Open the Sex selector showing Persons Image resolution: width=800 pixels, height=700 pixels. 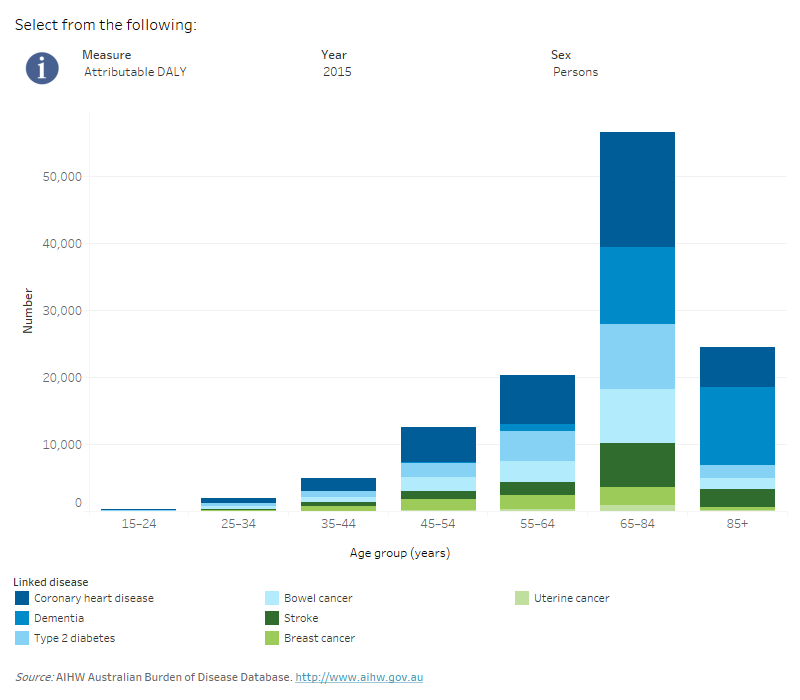[575, 72]
